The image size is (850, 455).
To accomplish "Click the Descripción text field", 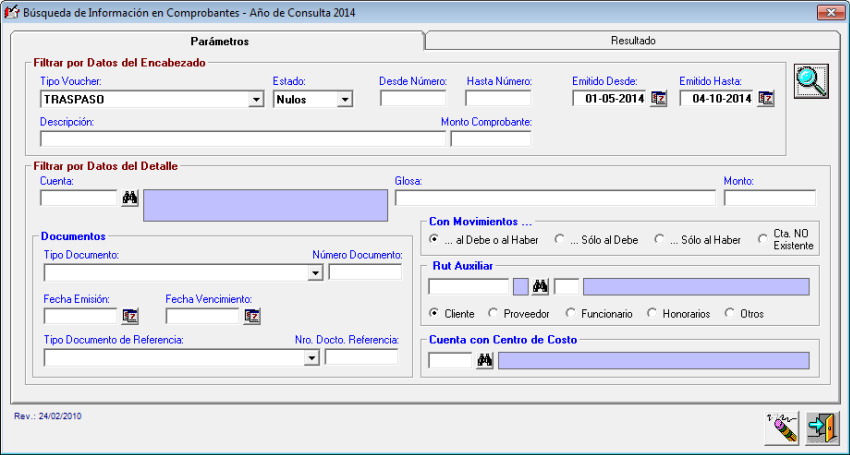I will click(243, 139).
